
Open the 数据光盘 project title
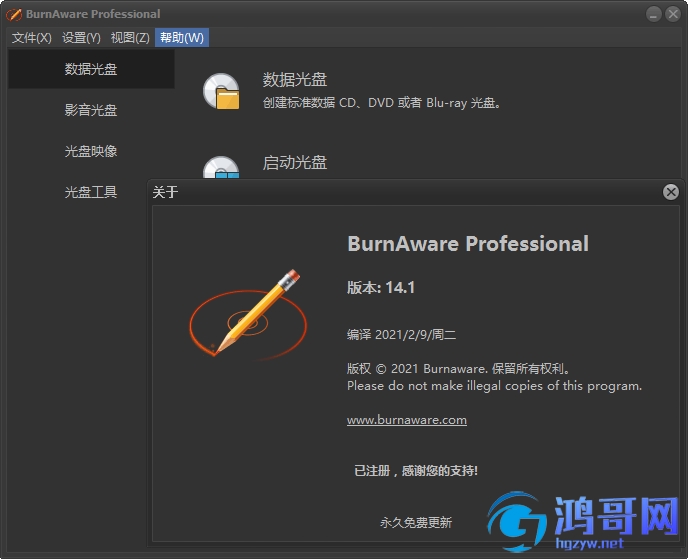295,80
